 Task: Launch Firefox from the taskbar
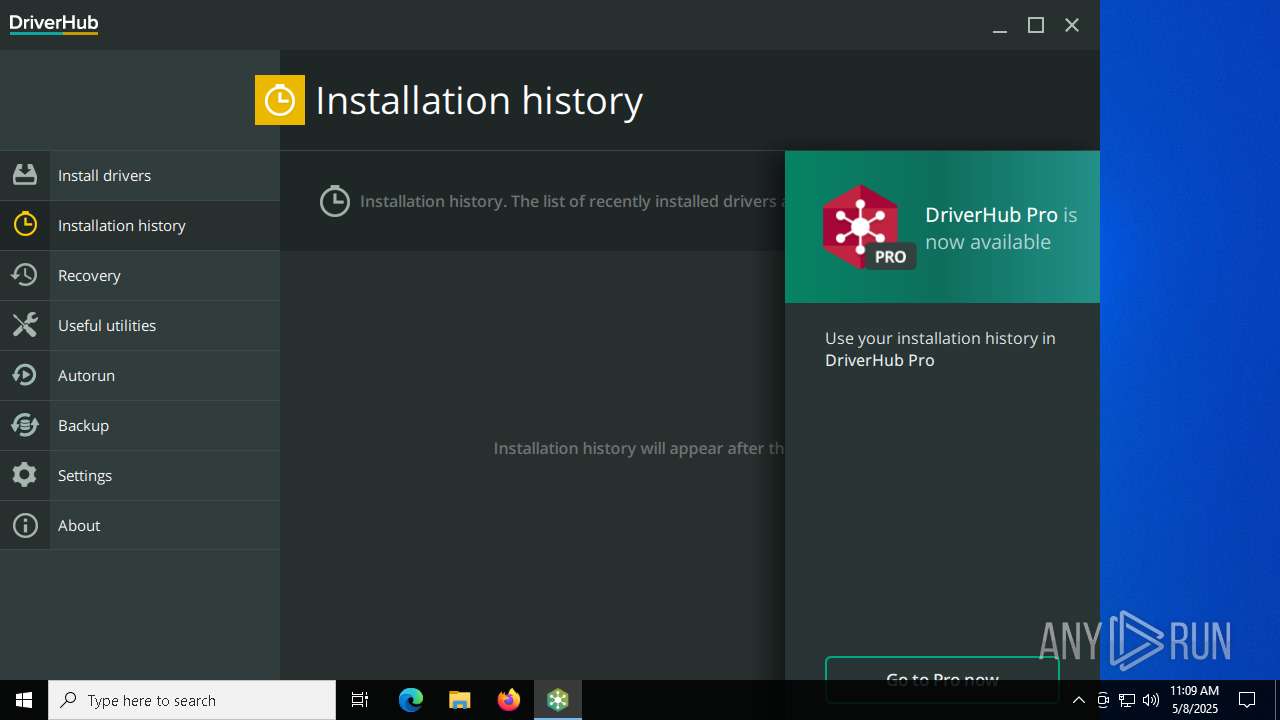point(508,700)
